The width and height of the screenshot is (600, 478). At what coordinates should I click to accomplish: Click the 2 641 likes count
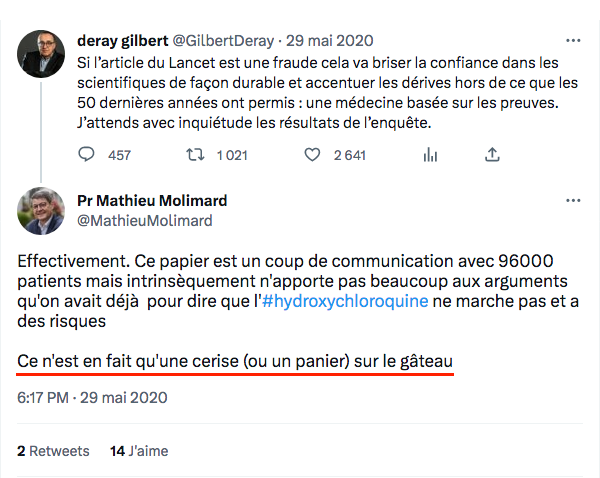(x=350, y=155)
